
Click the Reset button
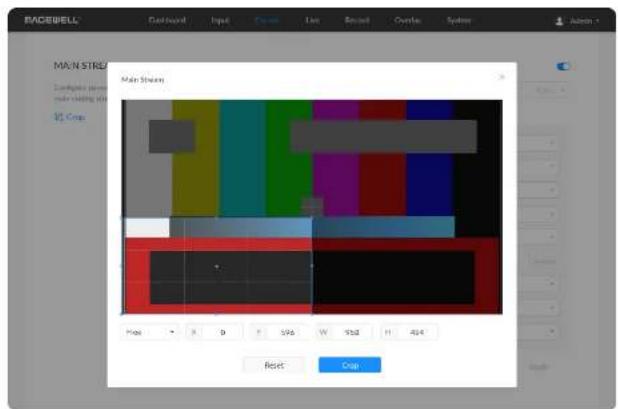pyautogui.click(x=274, y=365)
